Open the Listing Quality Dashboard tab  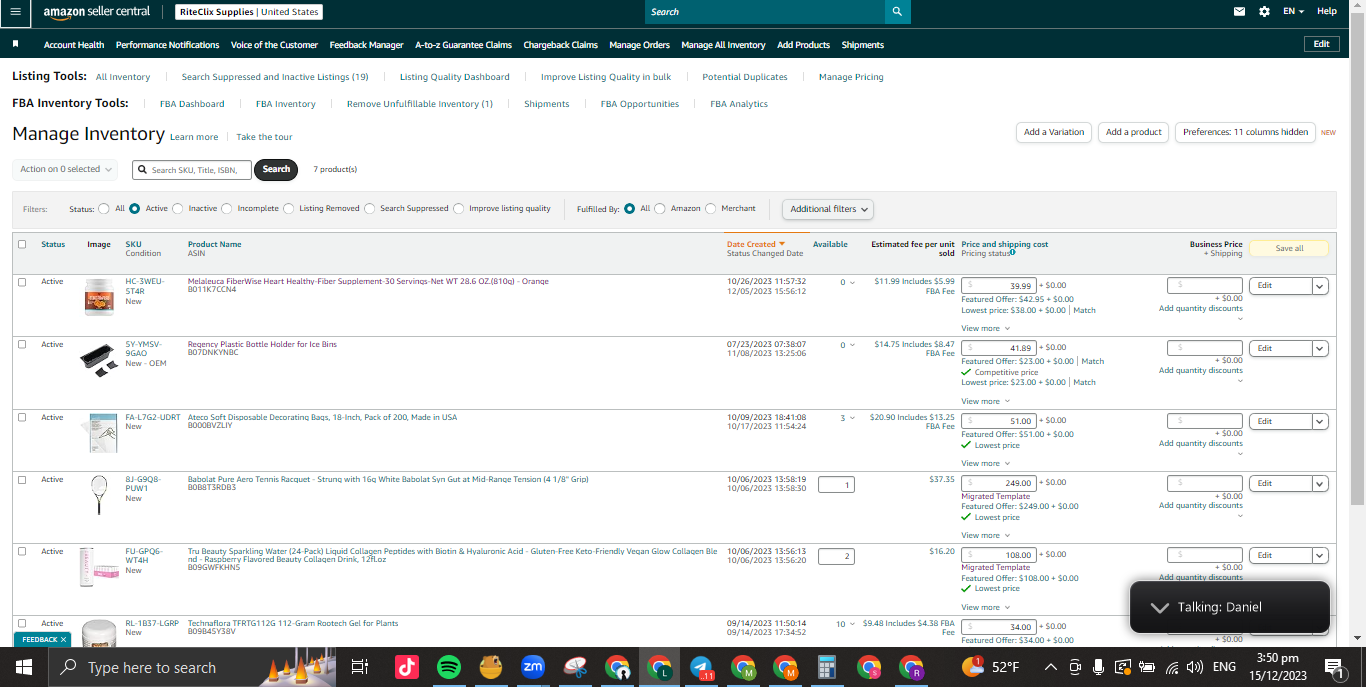[455, 77]
